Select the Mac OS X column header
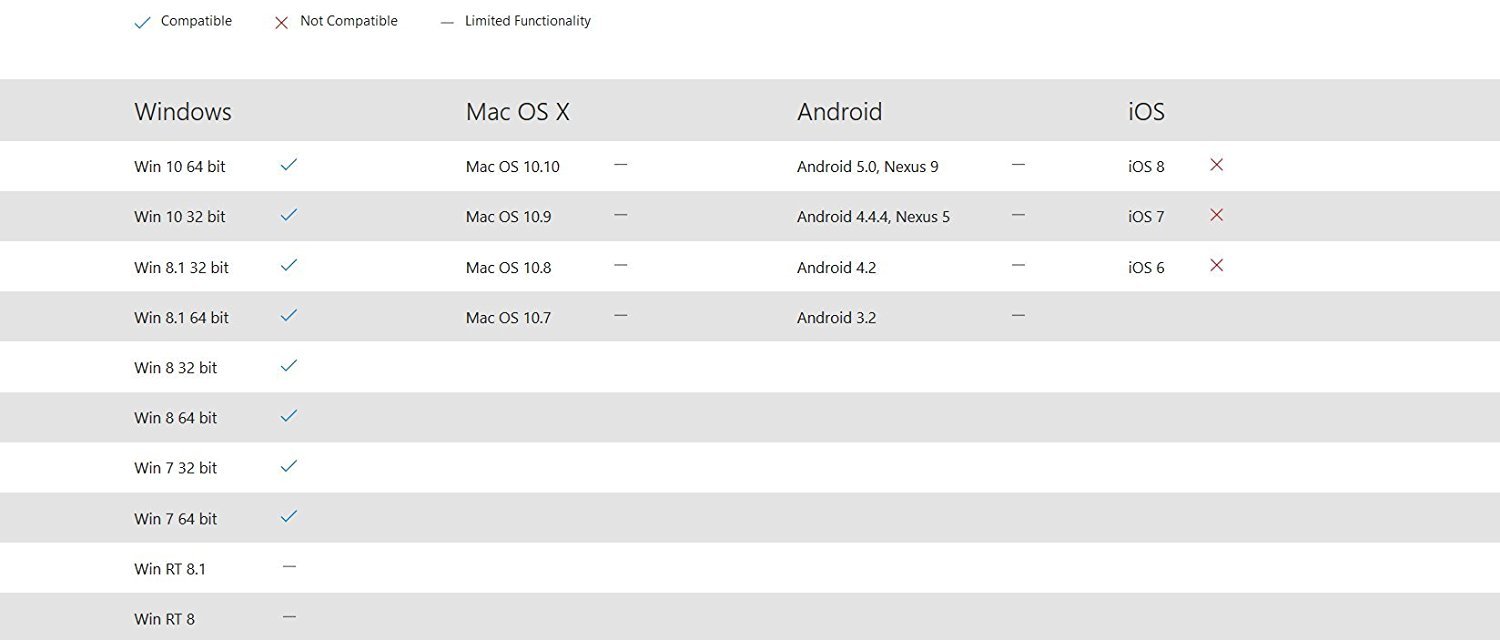1500x640 pixels. (x=517, y=112)
